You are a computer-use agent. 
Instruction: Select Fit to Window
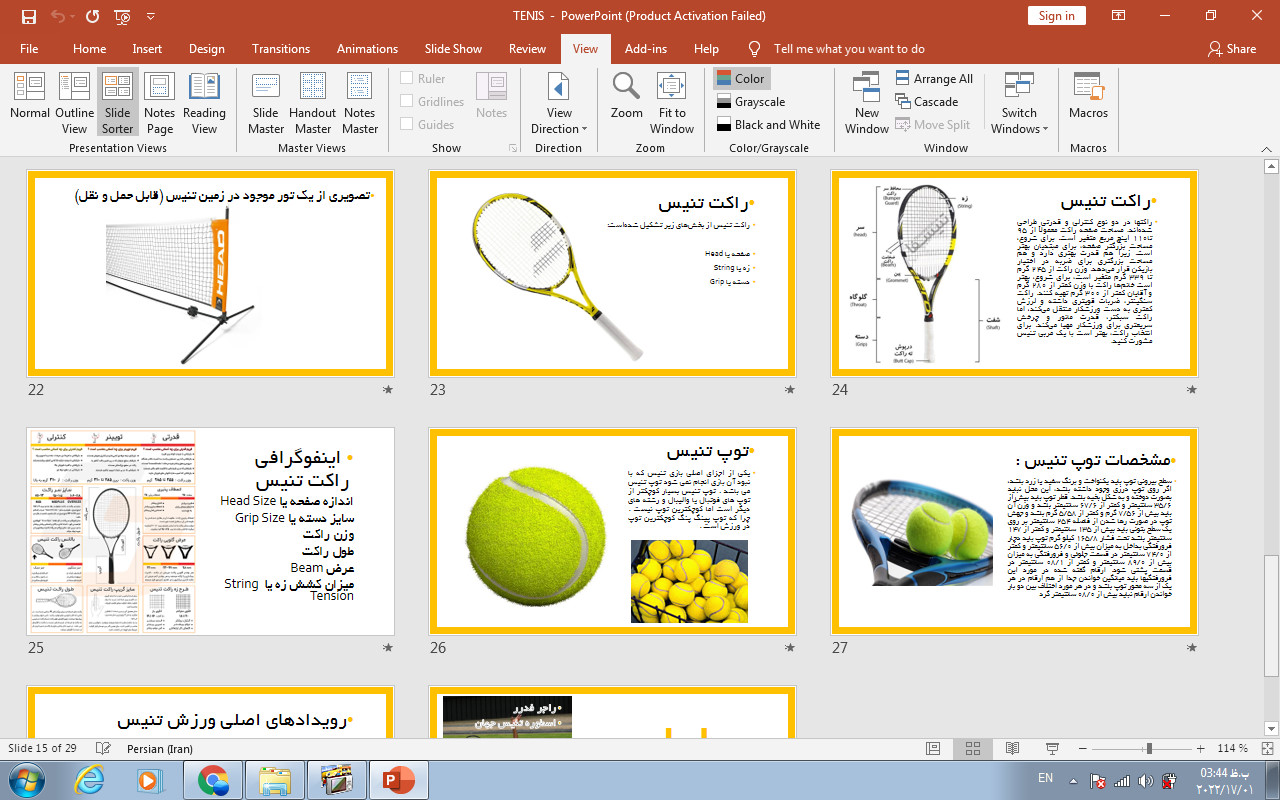tap(672, 101)
